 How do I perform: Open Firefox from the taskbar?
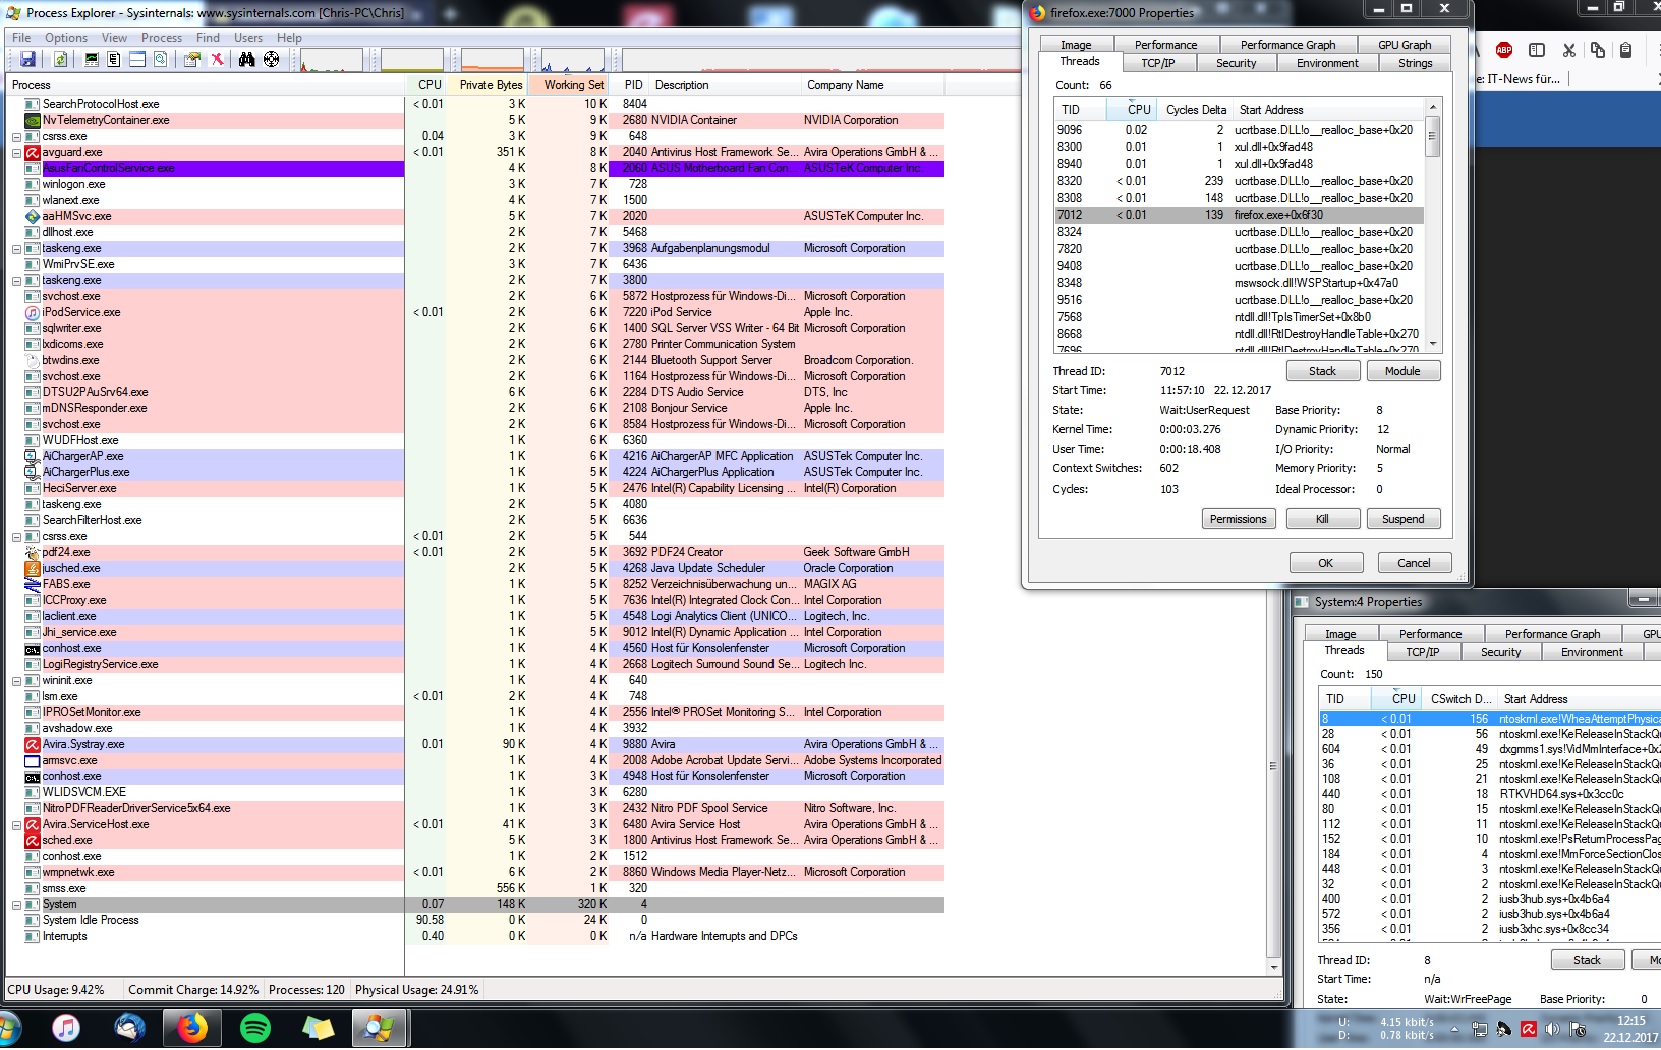(x=192, y=1028)
